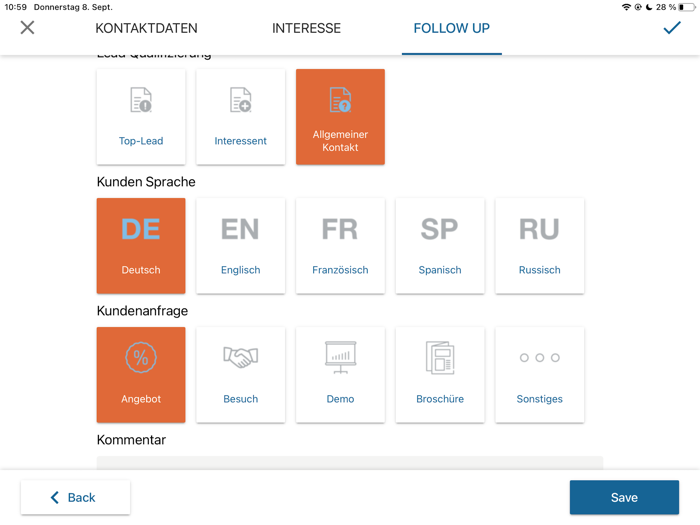Image resolution: width=700 pixels, height=525 pixels.
Task: Tap the moon Do Not Disturb icon
Action: (x=649, y=7)
